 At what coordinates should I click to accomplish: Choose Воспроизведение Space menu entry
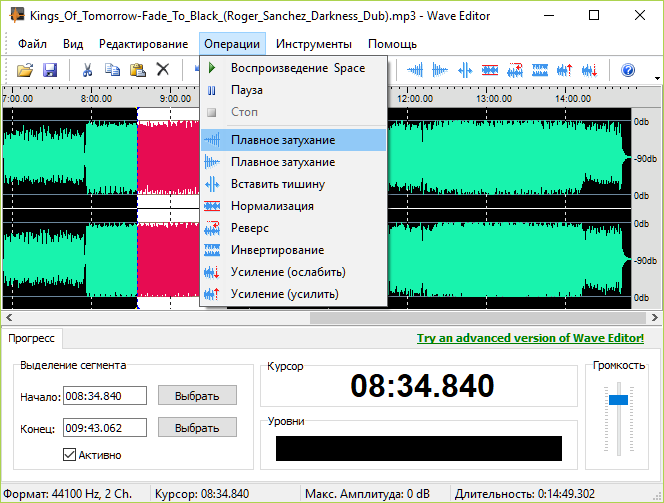pos(293,68)
